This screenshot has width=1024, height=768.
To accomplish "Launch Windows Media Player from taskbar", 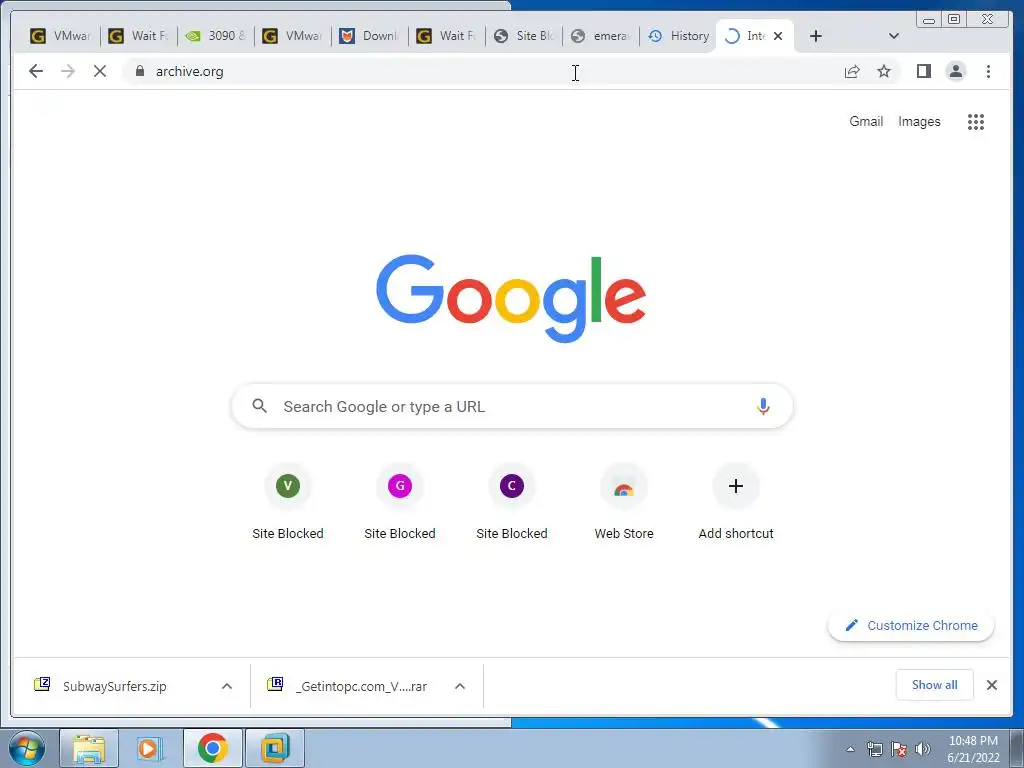I will (x=150, y=748).
